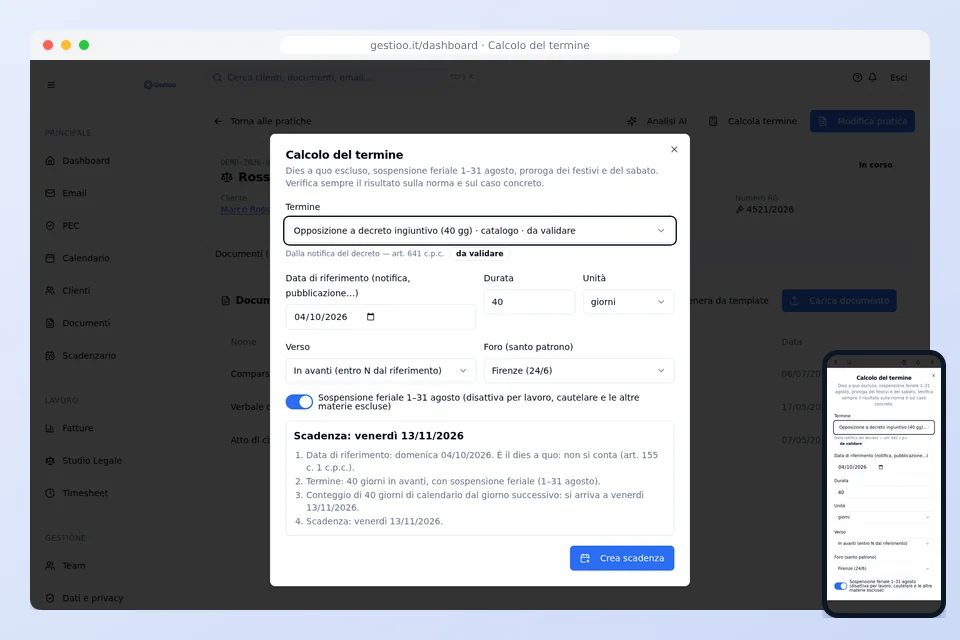
Task: Open Clienti in the sidebar
Action: [77, 290]
